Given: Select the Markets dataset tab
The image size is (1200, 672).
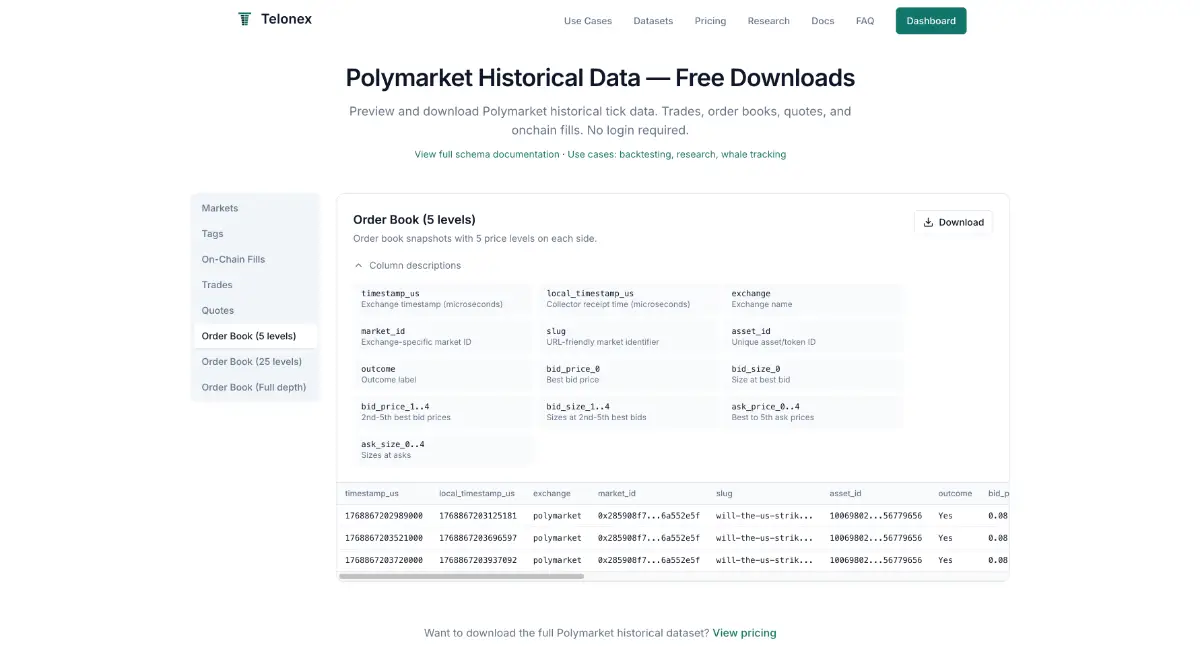Looking at the screenshot, I should [220, 208].
